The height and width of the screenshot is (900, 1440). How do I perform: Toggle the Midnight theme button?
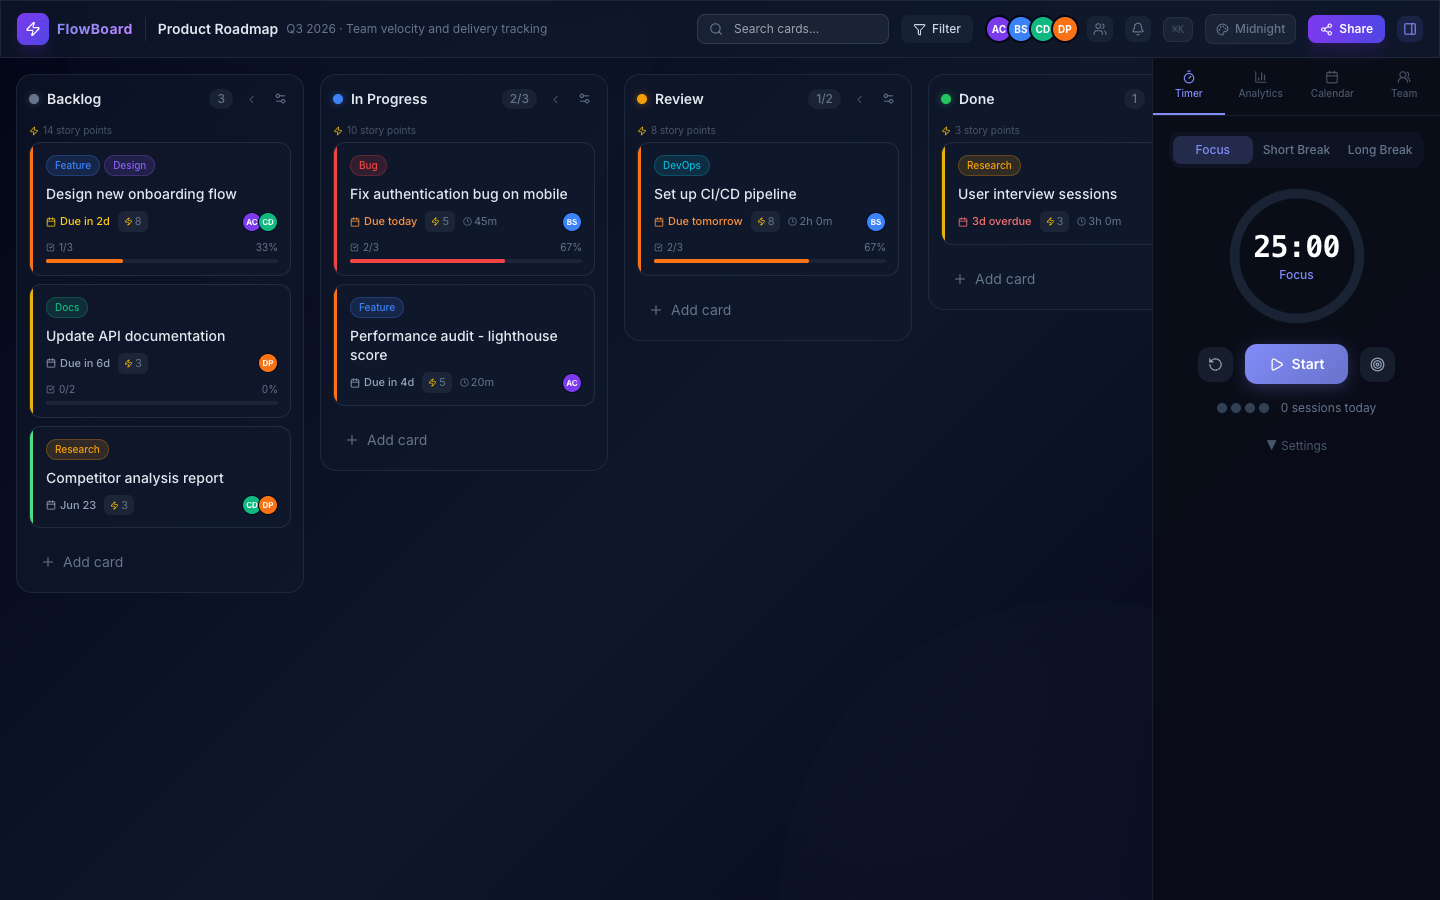click(1250, 29)
